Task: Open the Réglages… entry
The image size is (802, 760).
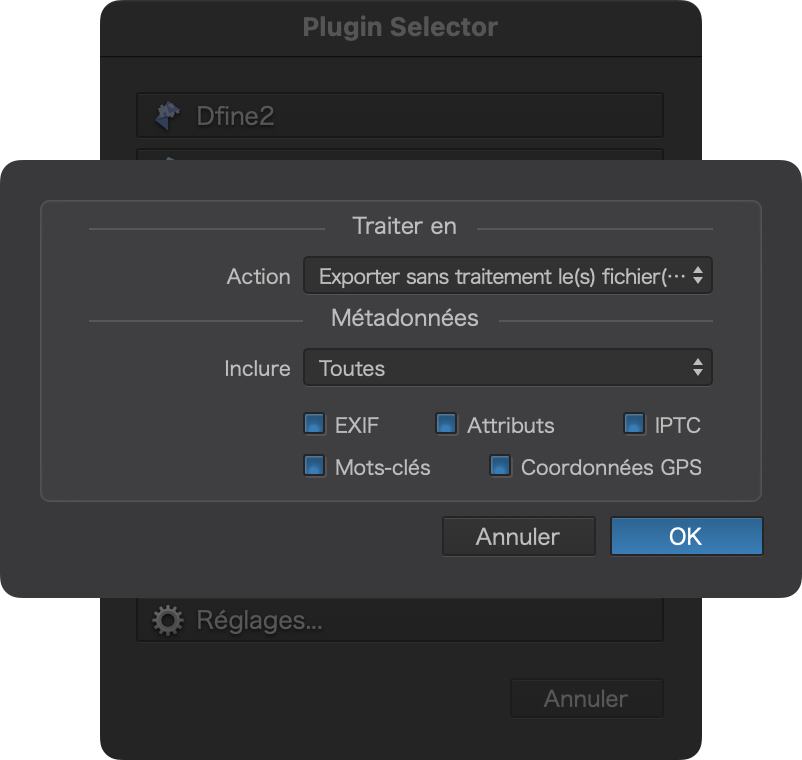Action: point(400,619)
